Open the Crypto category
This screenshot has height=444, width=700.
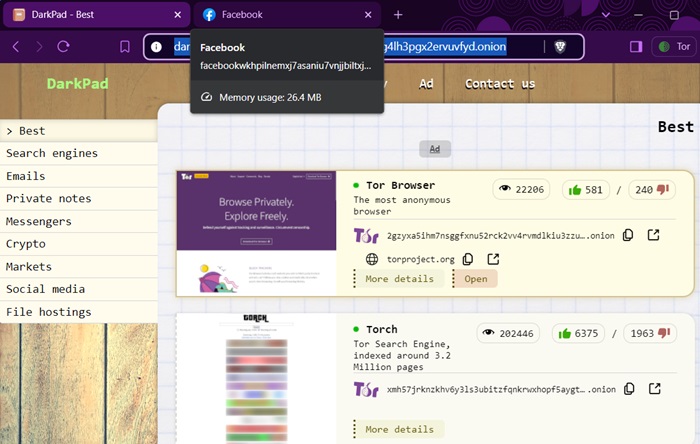point(79,244)
